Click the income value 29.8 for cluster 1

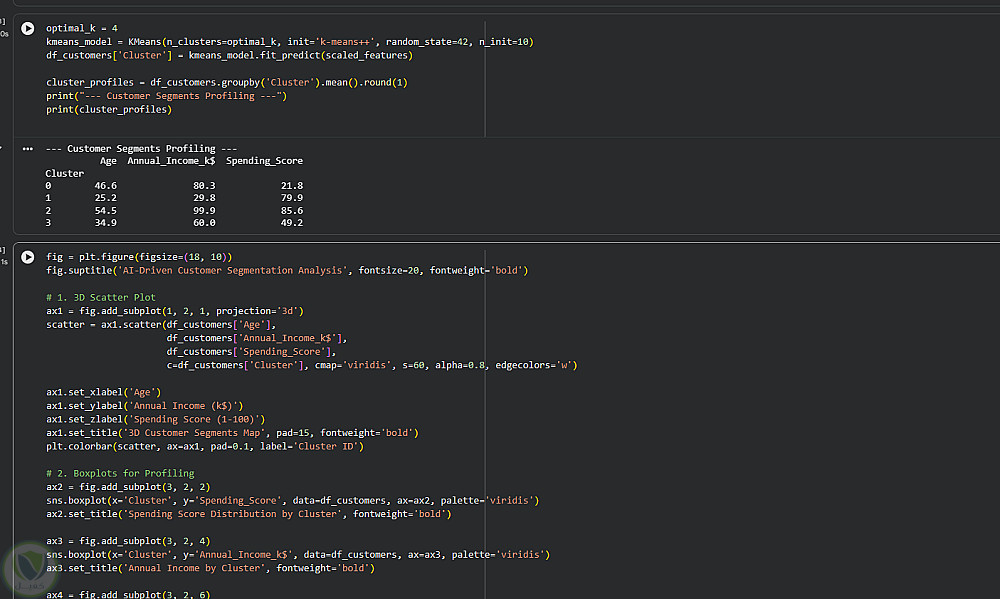click(x=204, y=198)
